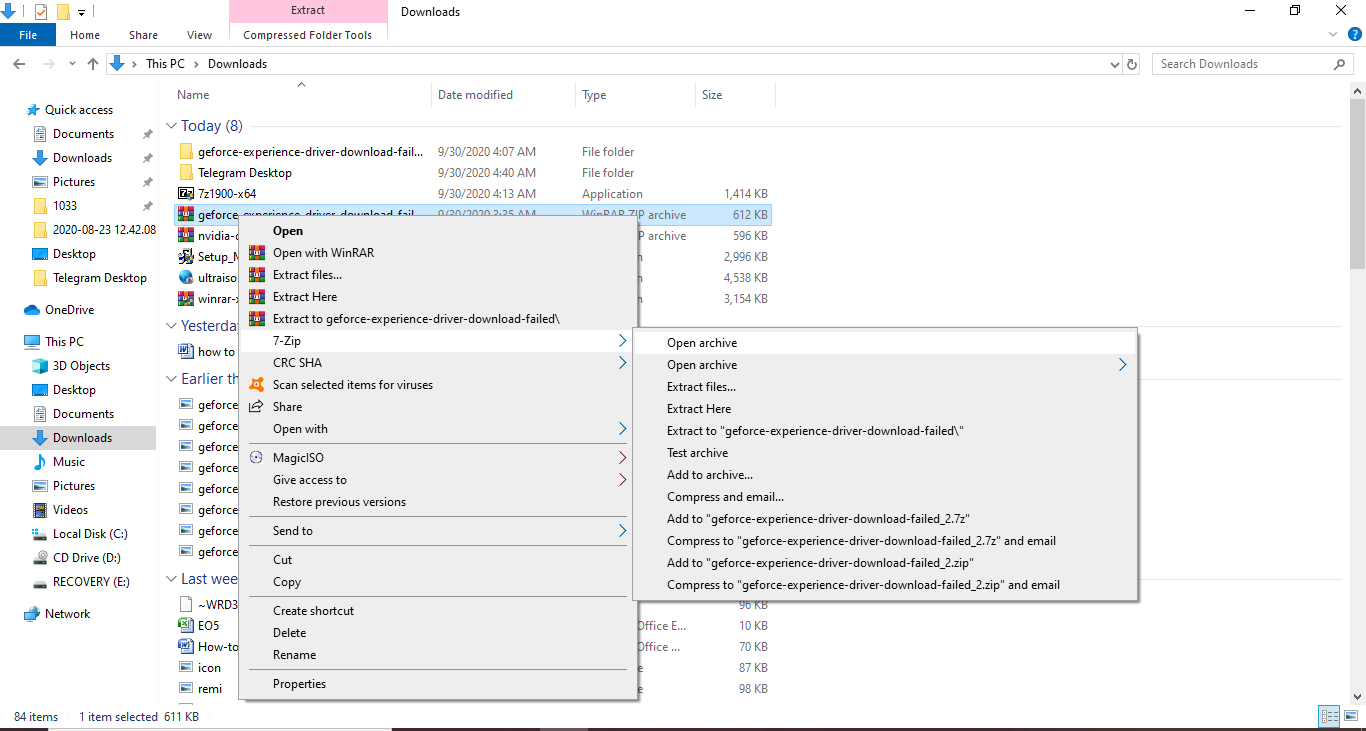The width and height of the screenshot is (1366, 731).
Task: Open the Quick Access Toolbar customize dropdown
Action: coord(82,12)
